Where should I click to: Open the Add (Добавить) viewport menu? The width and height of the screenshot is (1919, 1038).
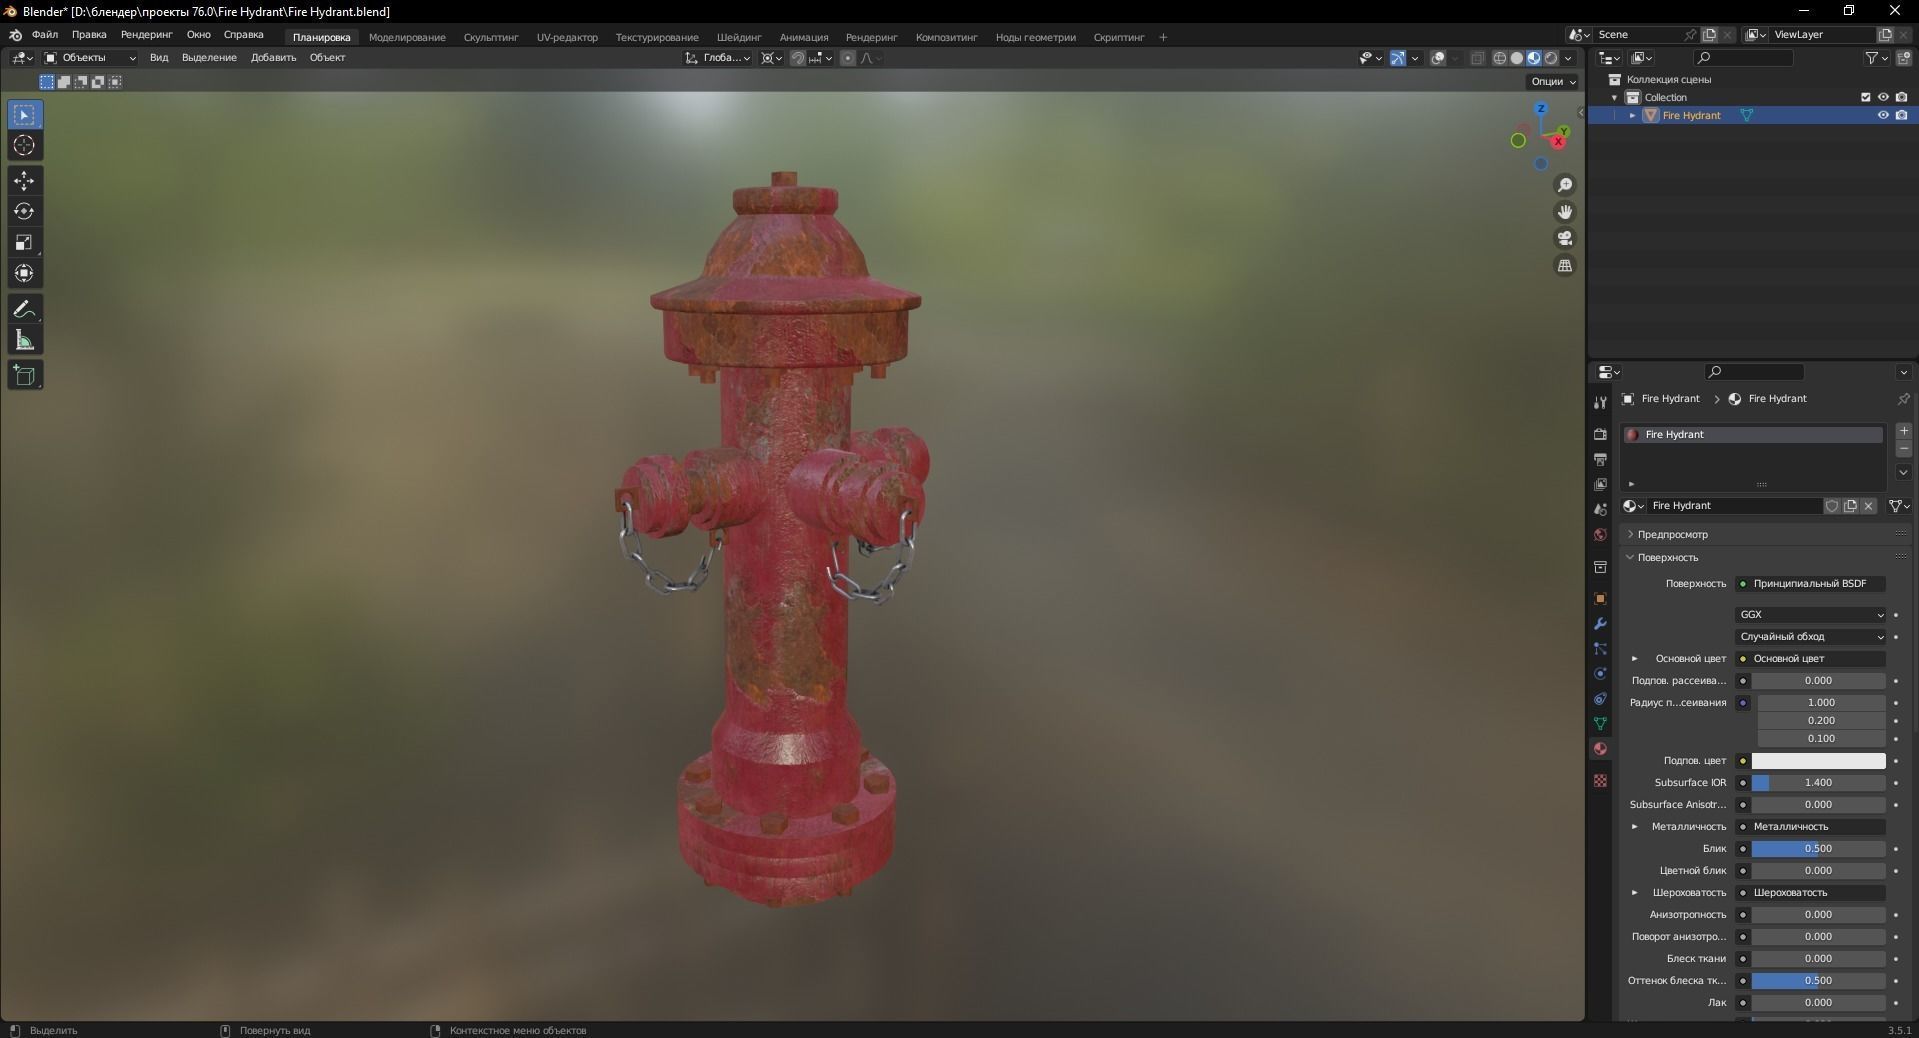click(x=273, y=58)
